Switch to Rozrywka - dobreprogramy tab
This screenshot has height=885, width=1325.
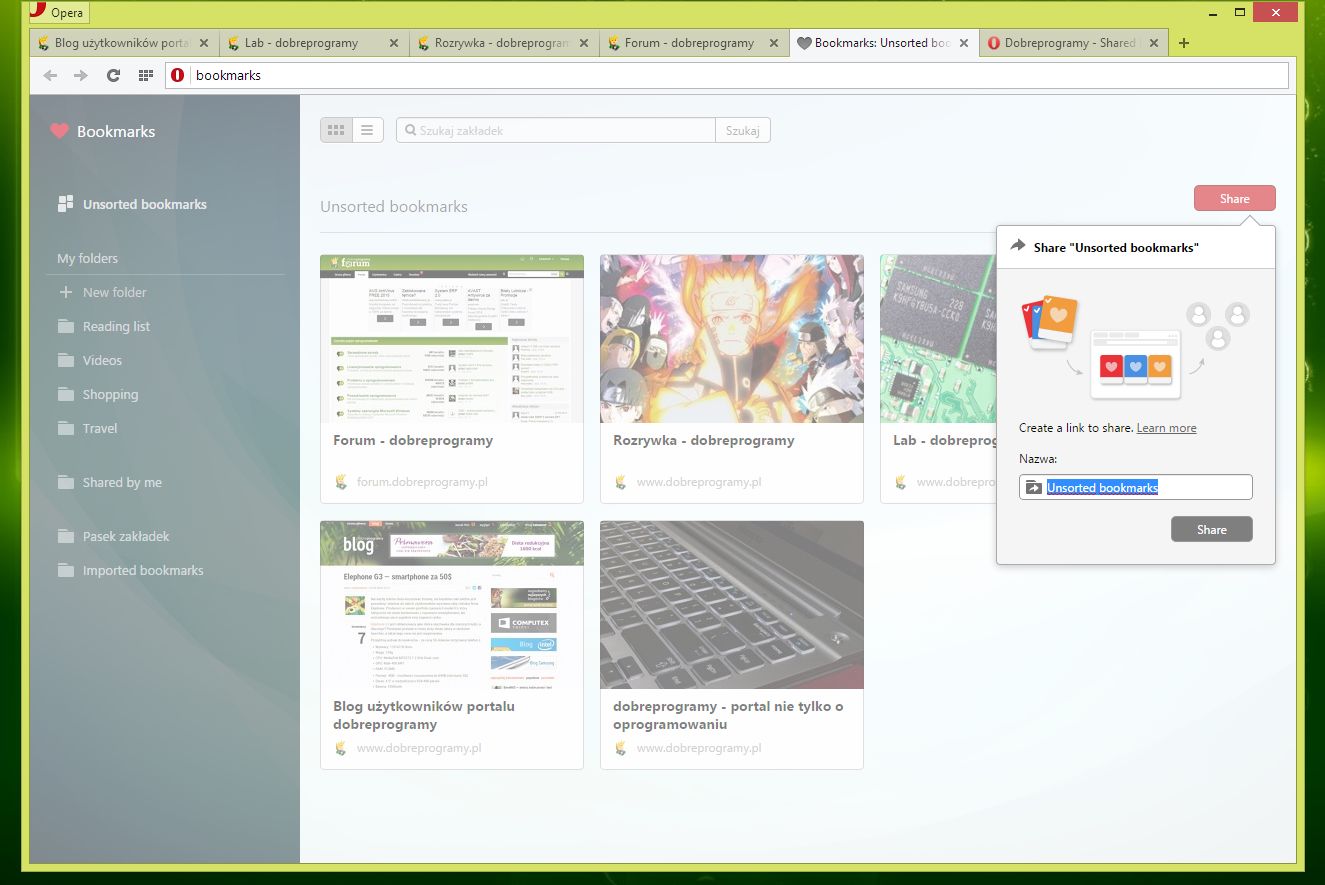pyautogui.click(x=505, y=43)
